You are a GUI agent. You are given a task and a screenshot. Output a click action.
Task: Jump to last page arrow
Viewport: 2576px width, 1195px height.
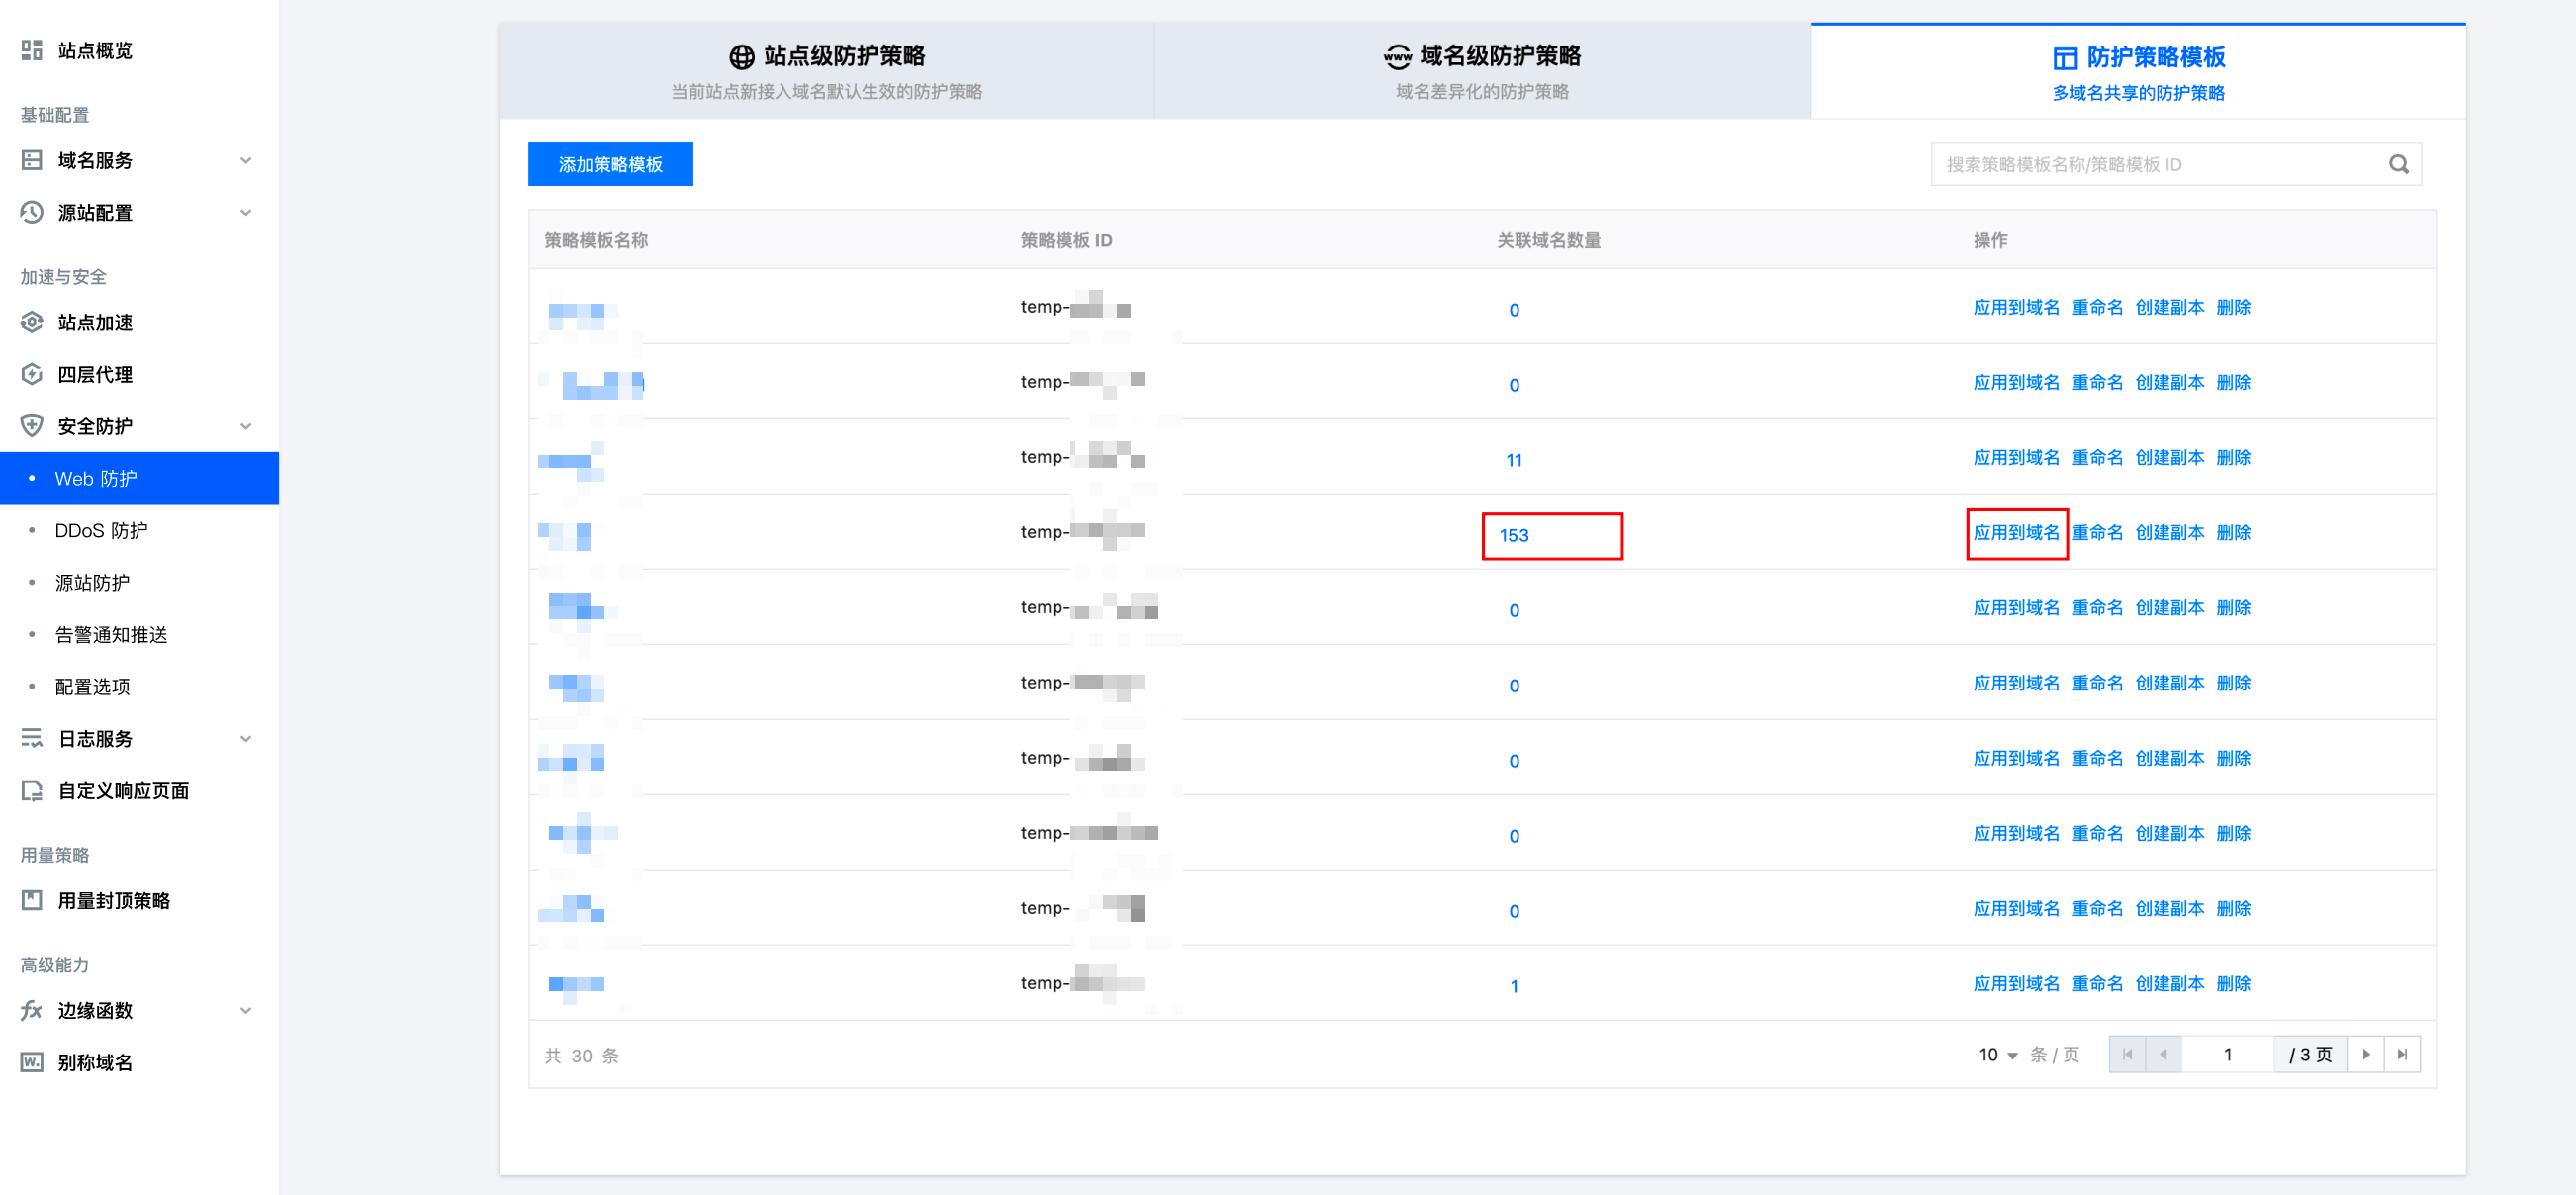tap(2401, 1054)
